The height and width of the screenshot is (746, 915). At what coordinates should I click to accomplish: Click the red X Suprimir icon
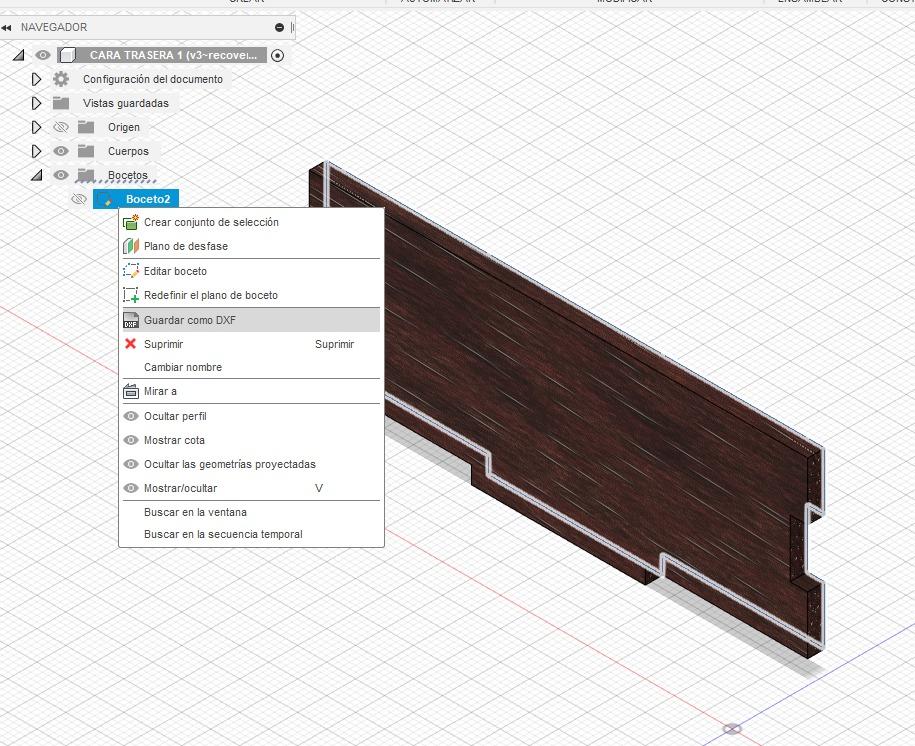[131, 344]
